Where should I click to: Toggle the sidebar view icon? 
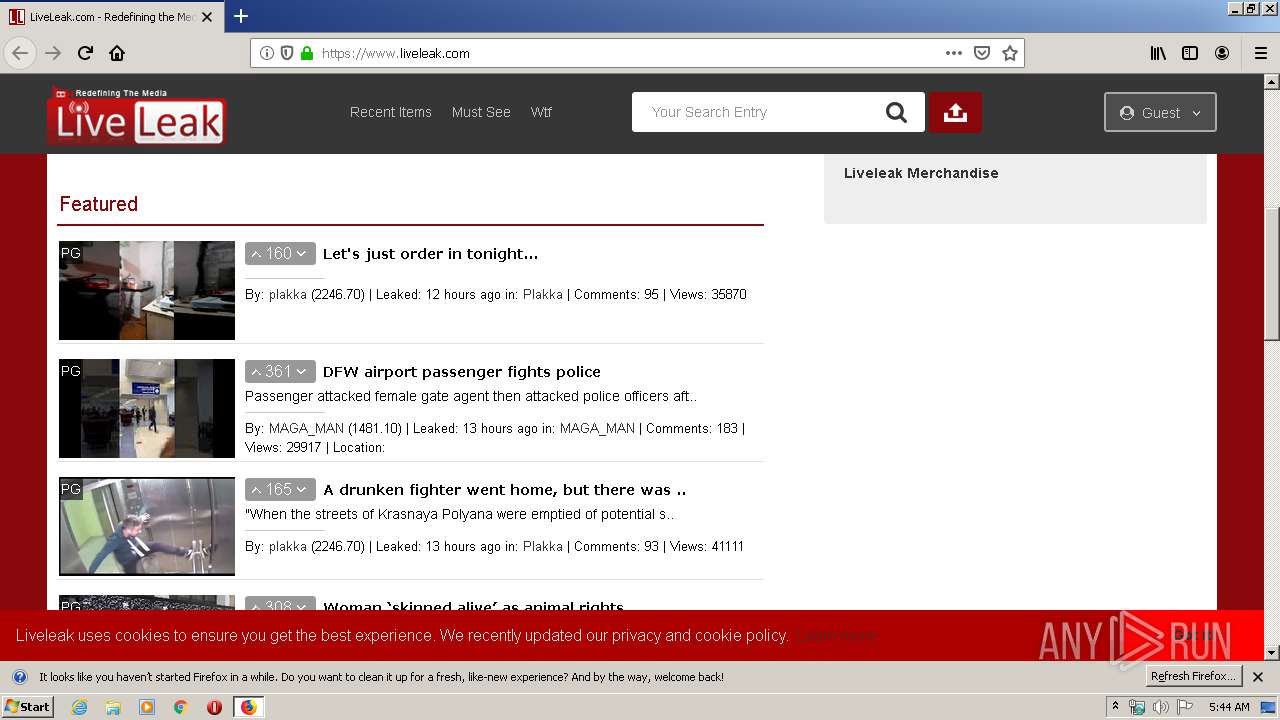click(1190, 53)
